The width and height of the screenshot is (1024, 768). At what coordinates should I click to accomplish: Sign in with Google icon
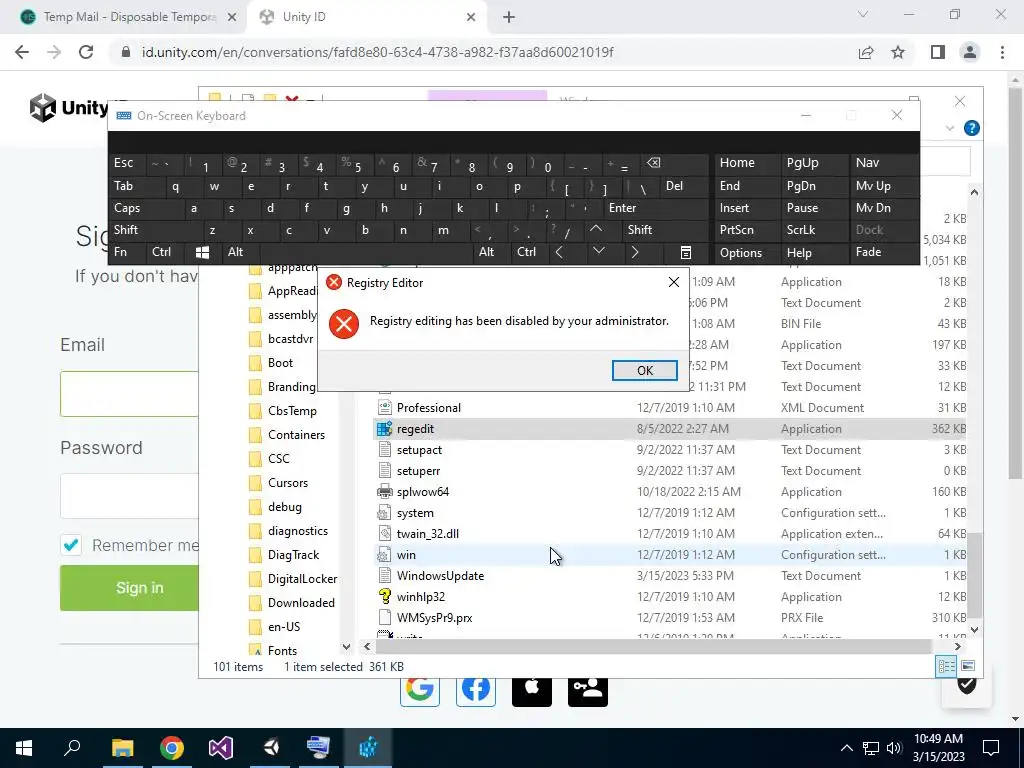coord(419,691)
